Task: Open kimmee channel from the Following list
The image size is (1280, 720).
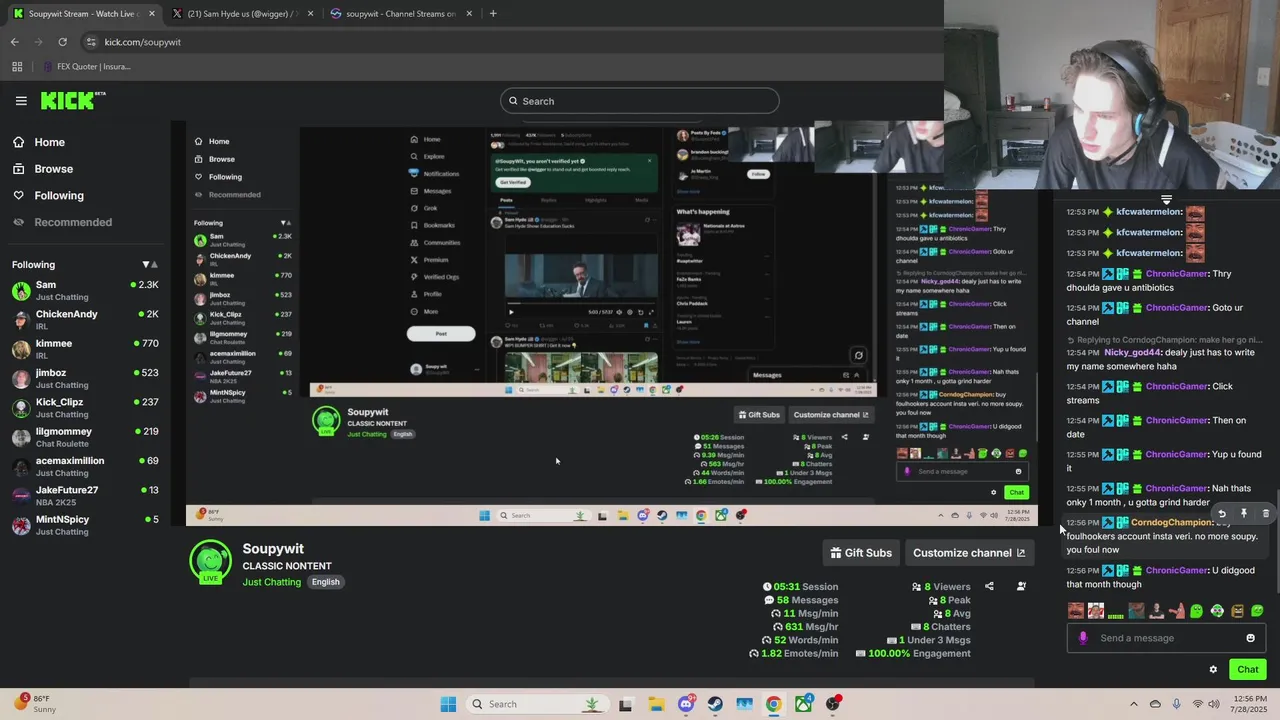Action: 85,349
